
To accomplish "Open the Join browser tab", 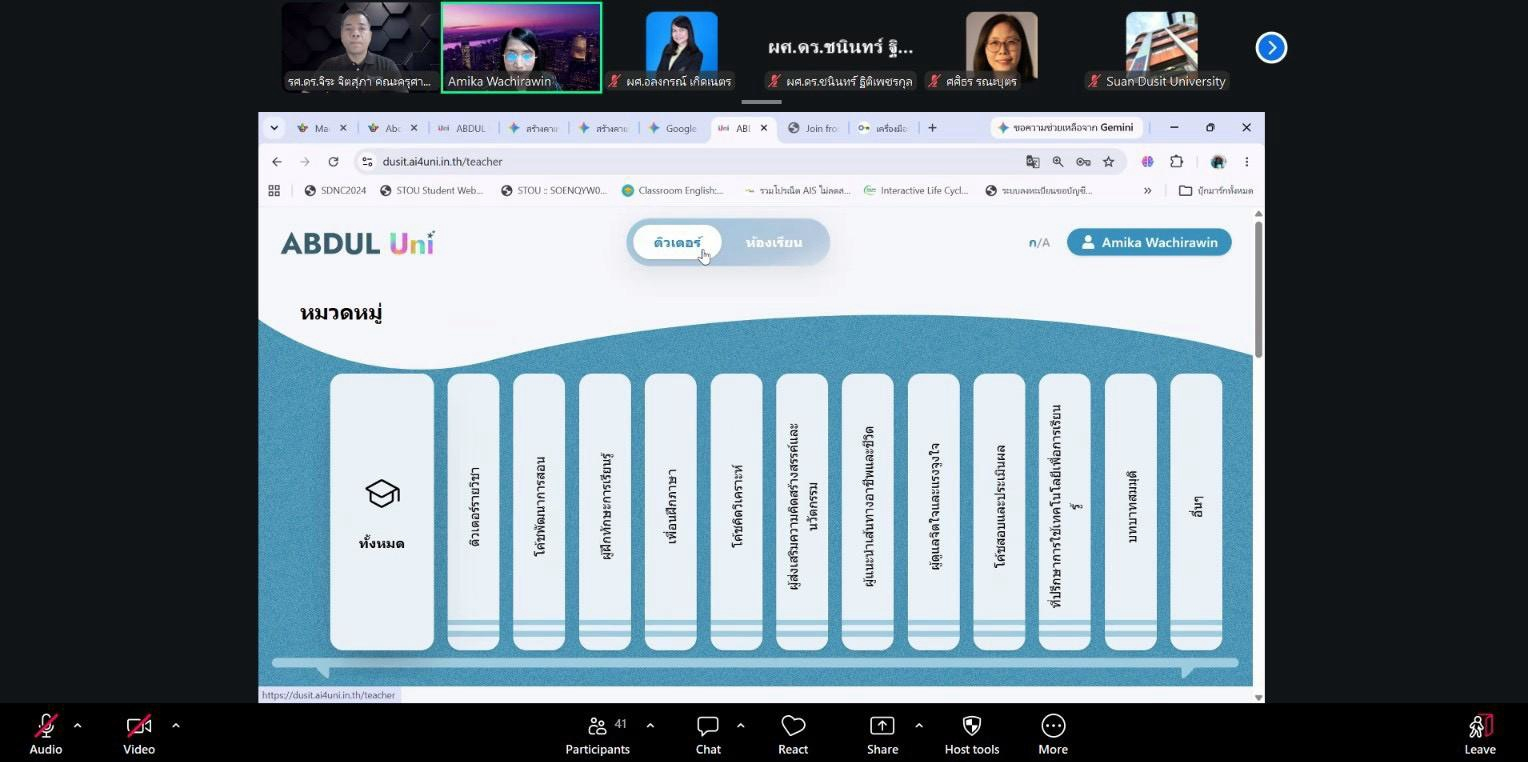I will click(814, 128).
